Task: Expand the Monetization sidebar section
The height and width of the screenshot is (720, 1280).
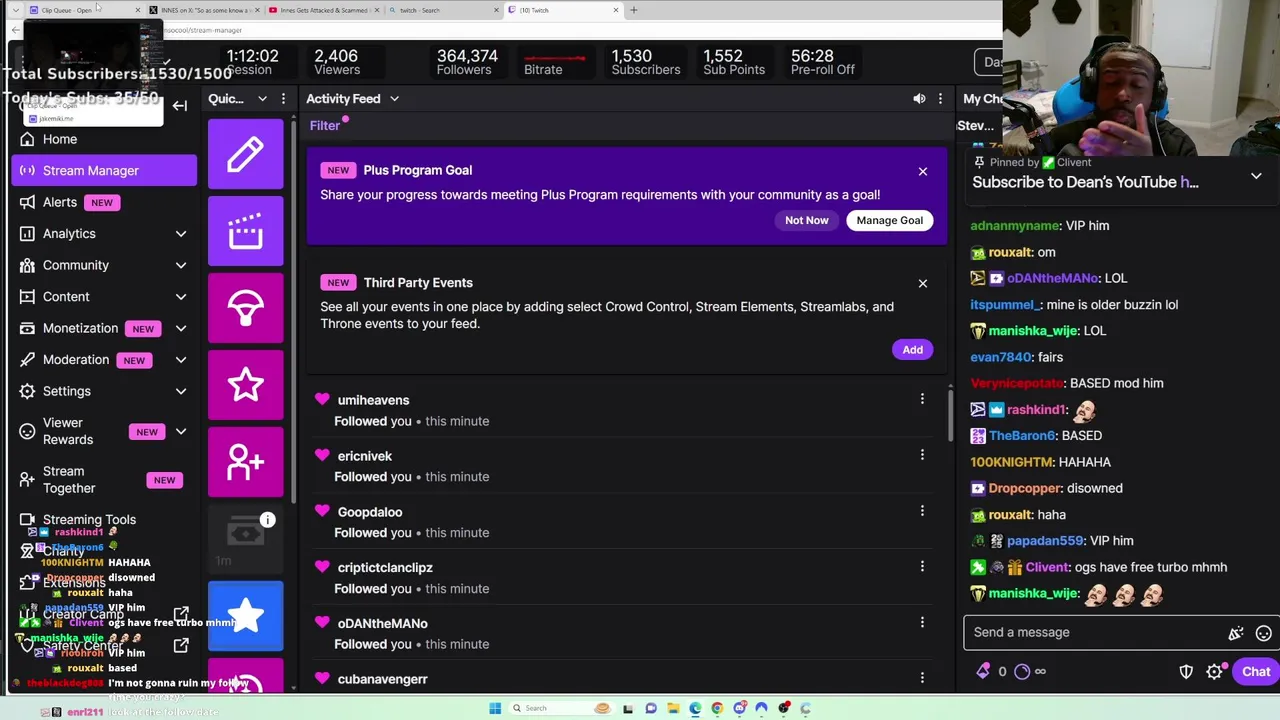Action: click(181, 328)
